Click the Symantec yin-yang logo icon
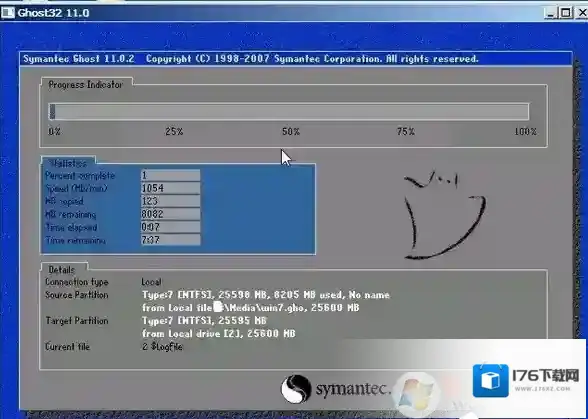The width and height of the screenshot is (588, 419). point(296,389)
